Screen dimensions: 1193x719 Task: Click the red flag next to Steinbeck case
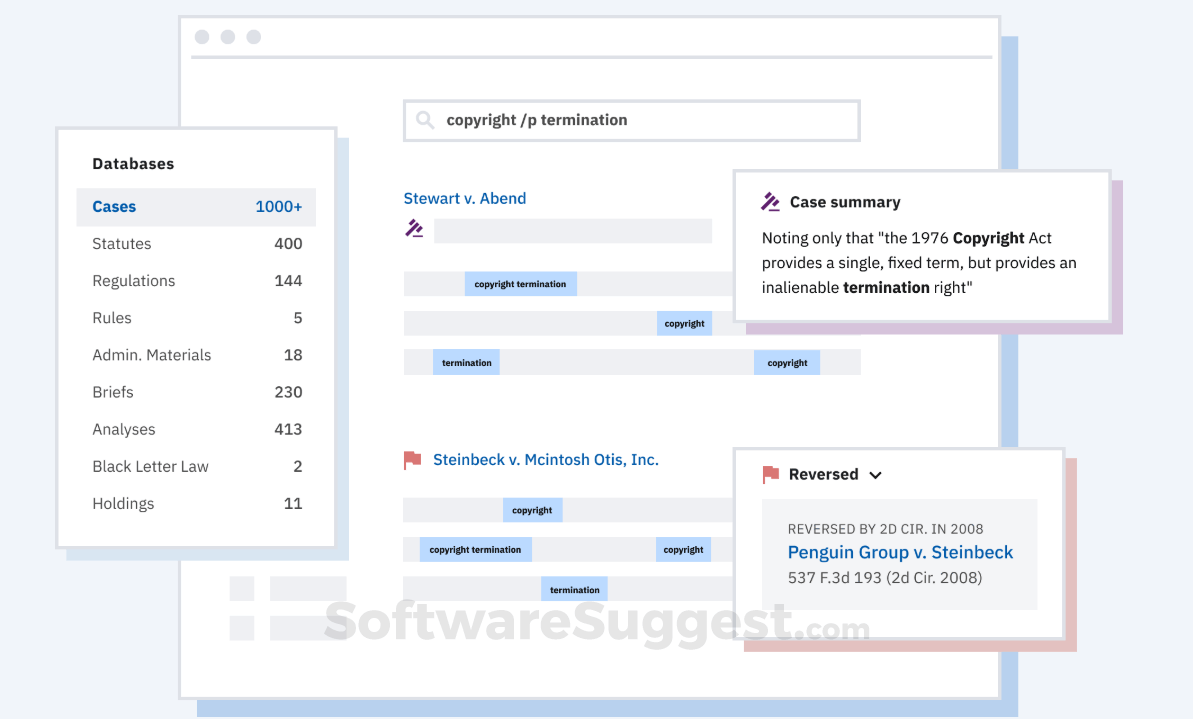pos(412,459)
